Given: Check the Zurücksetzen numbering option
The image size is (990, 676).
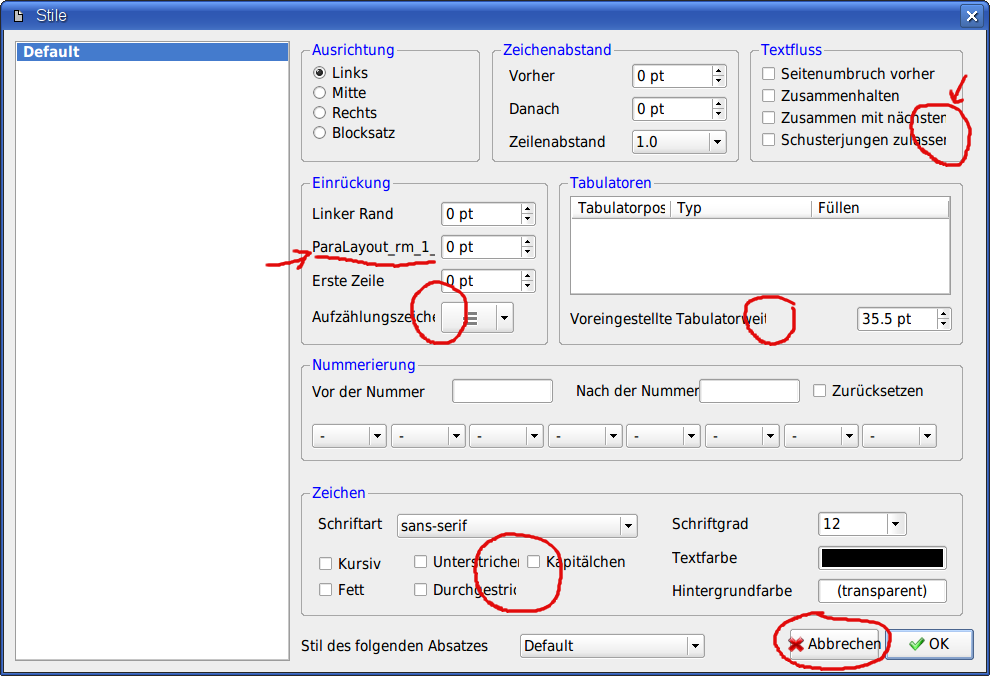Looking at the screenshot, I should click(x=820, y=391).
